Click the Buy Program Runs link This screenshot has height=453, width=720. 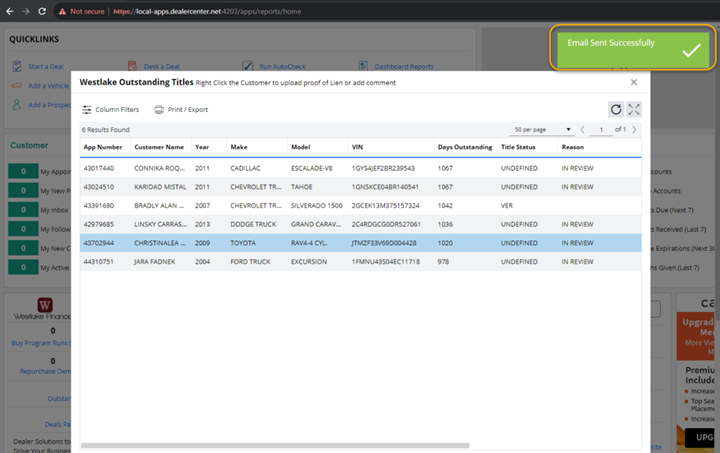[x=41, y=343]
